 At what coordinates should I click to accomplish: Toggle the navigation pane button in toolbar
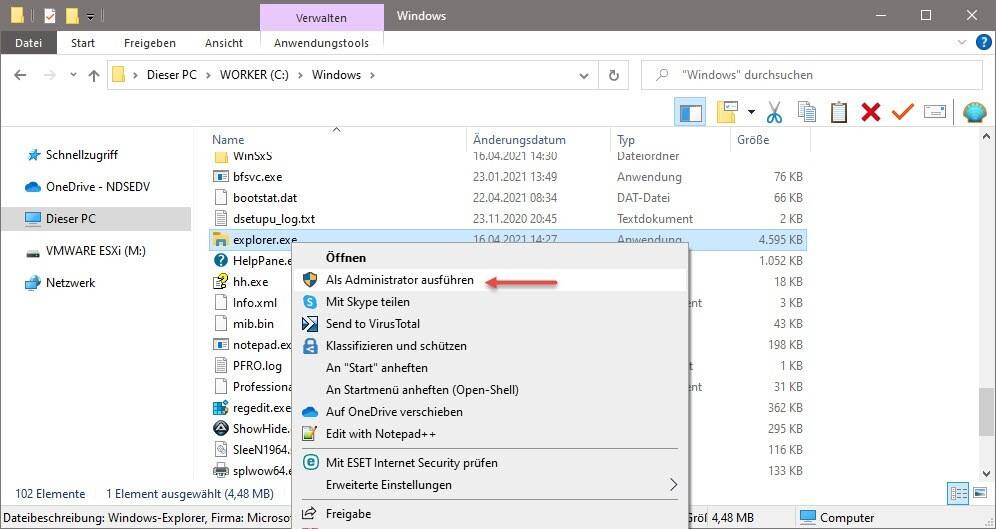click(x=690, y=112)
